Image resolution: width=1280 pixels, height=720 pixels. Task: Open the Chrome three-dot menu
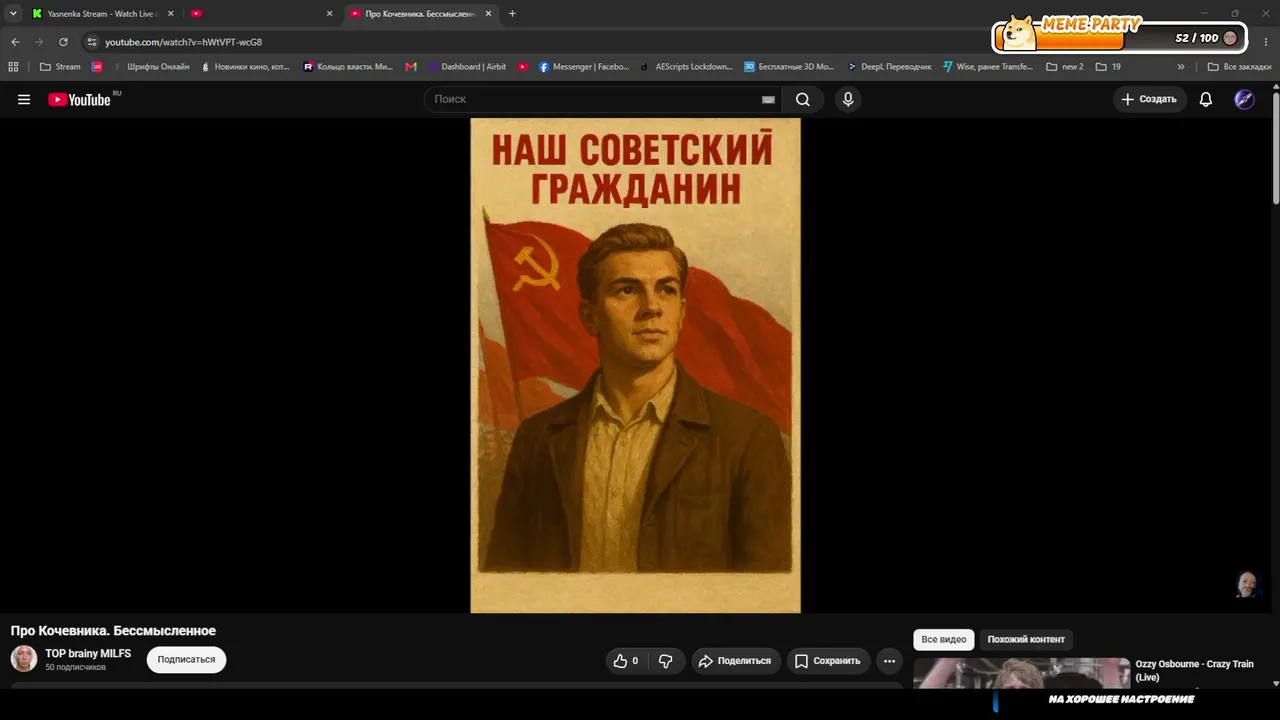(x=1264, y=42)
